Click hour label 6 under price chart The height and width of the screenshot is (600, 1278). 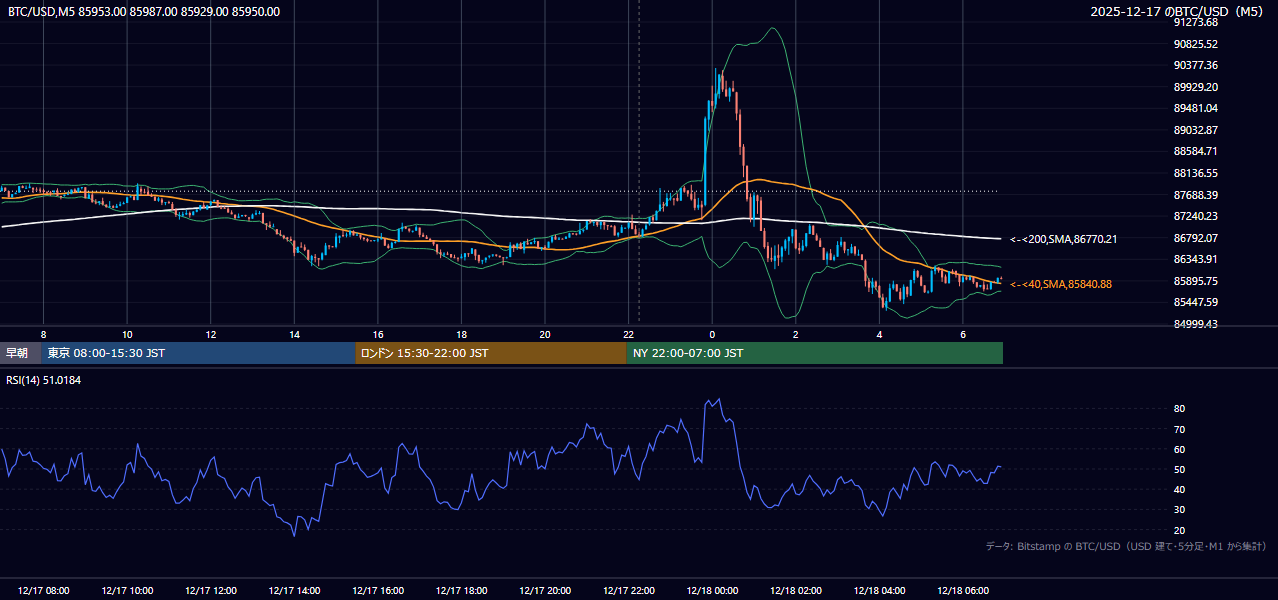click(963, 334)
